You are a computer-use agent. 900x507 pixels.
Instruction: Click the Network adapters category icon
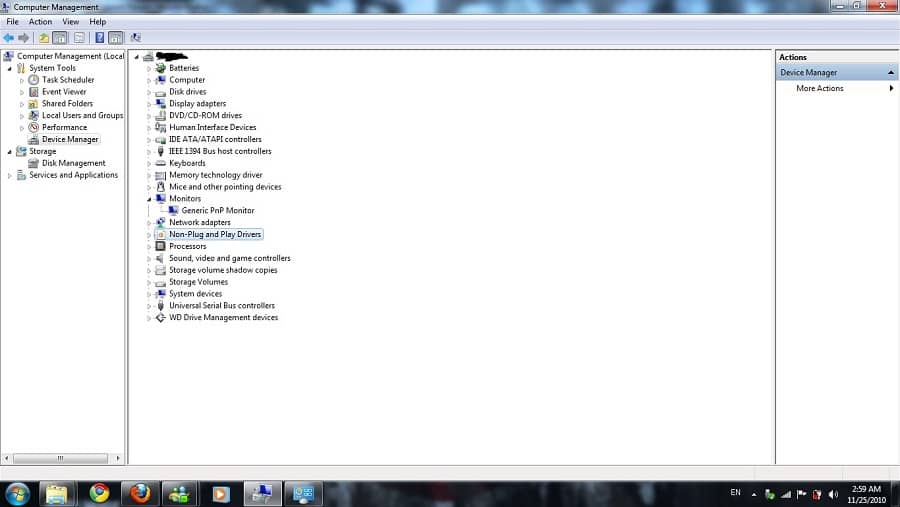(x=161, y=222)
